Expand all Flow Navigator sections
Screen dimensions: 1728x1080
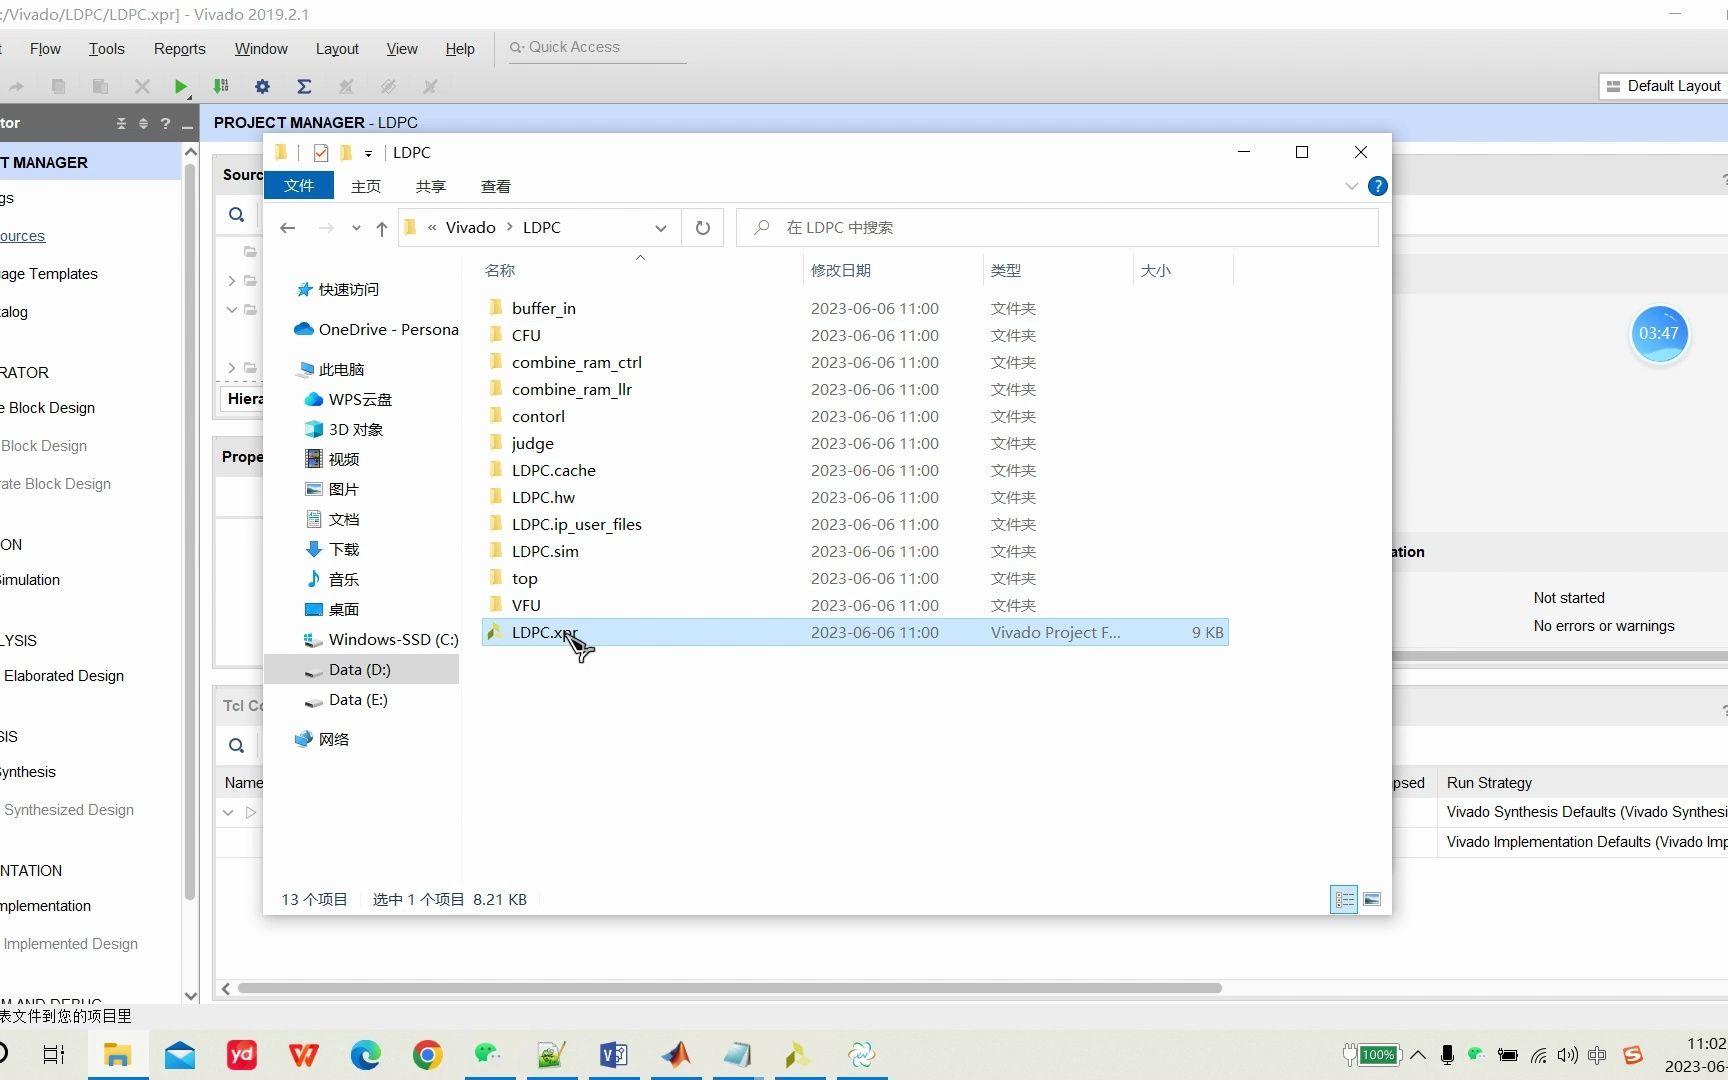(143, 123)
